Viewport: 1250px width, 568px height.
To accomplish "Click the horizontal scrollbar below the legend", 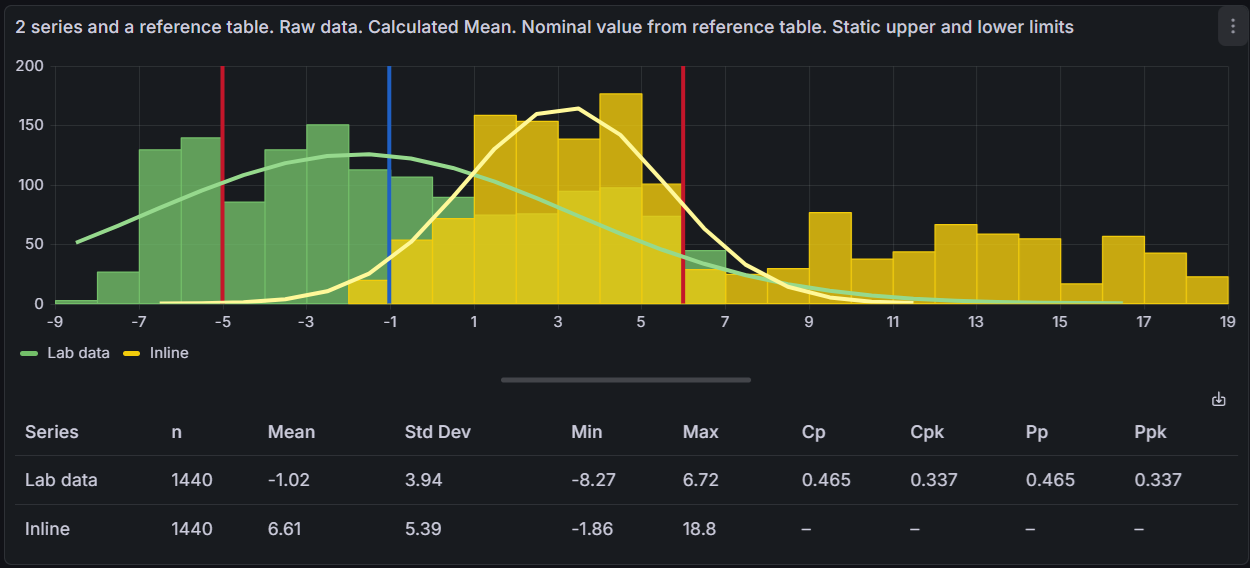I will 625,380.
